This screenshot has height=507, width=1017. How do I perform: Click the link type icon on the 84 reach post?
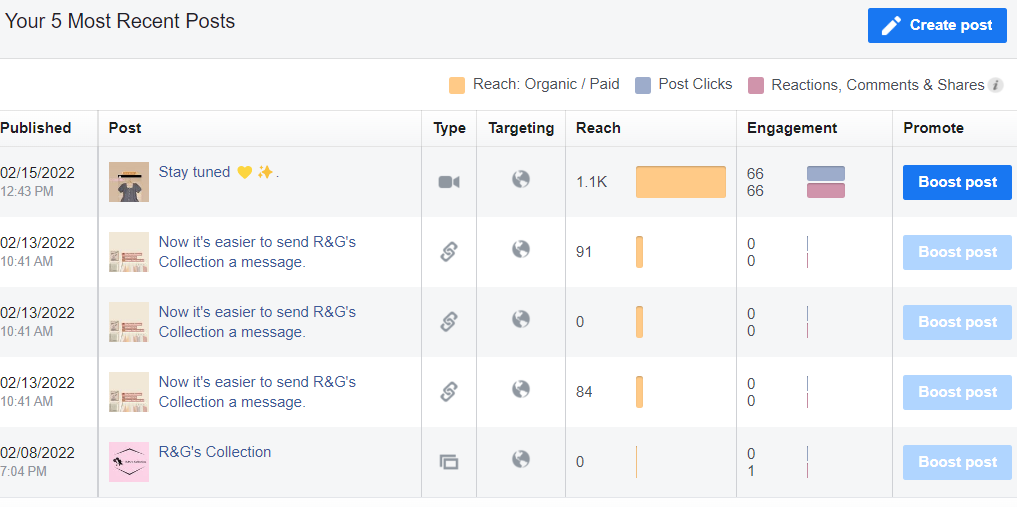click(449, 392)
